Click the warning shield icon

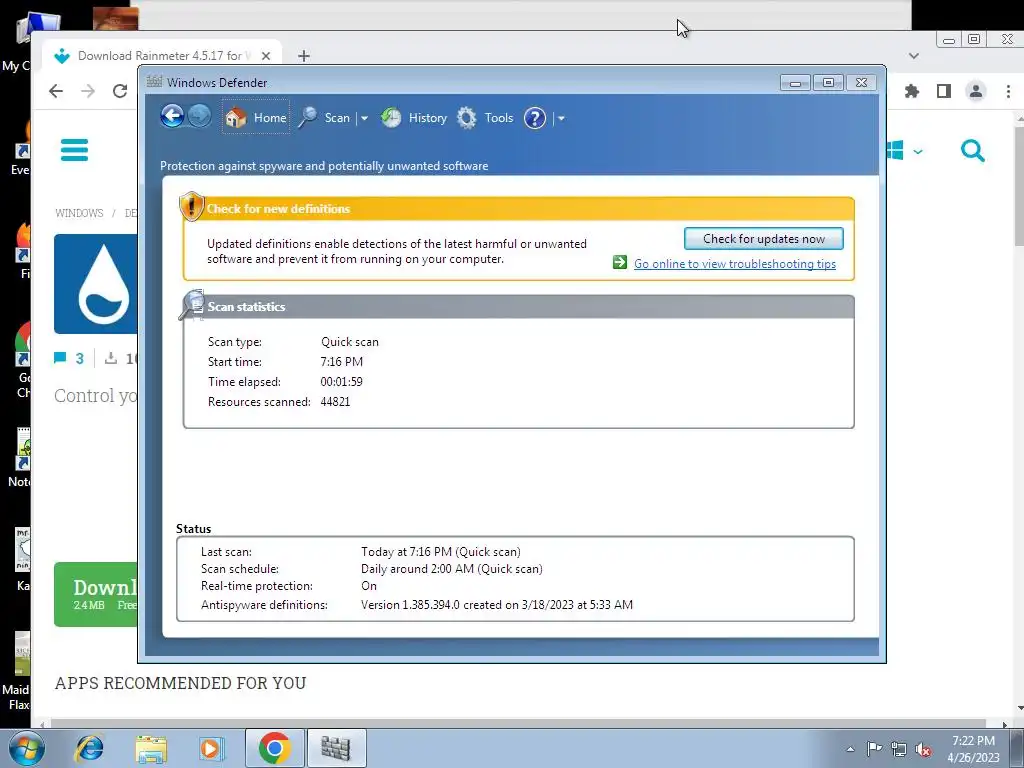[x=191, y=206]
